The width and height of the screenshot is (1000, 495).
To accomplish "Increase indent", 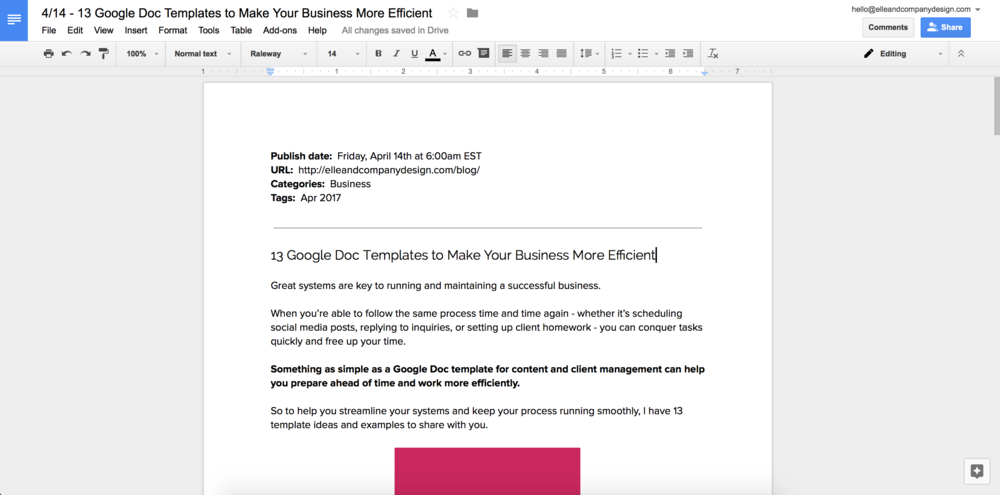I will point(688,54).
